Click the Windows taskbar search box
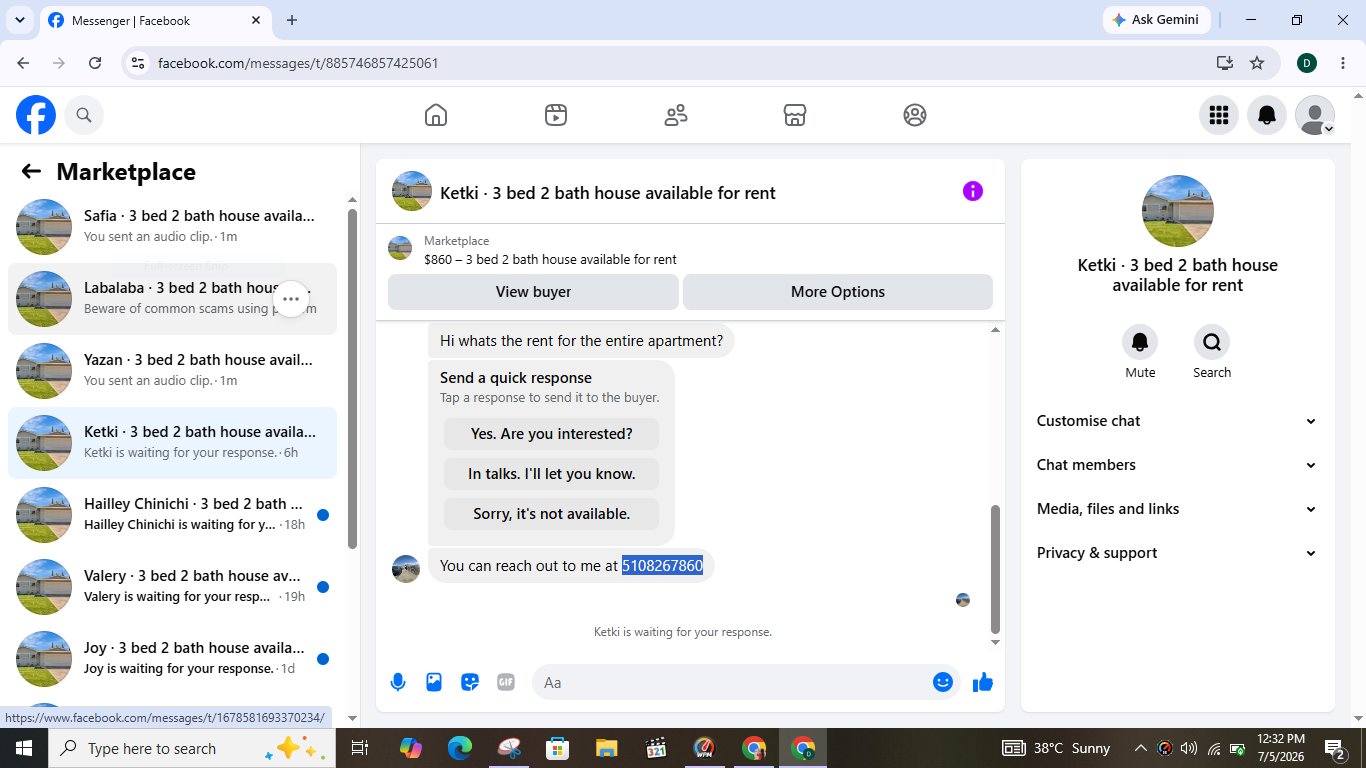 pyautogui.click(x=192, y=748)
